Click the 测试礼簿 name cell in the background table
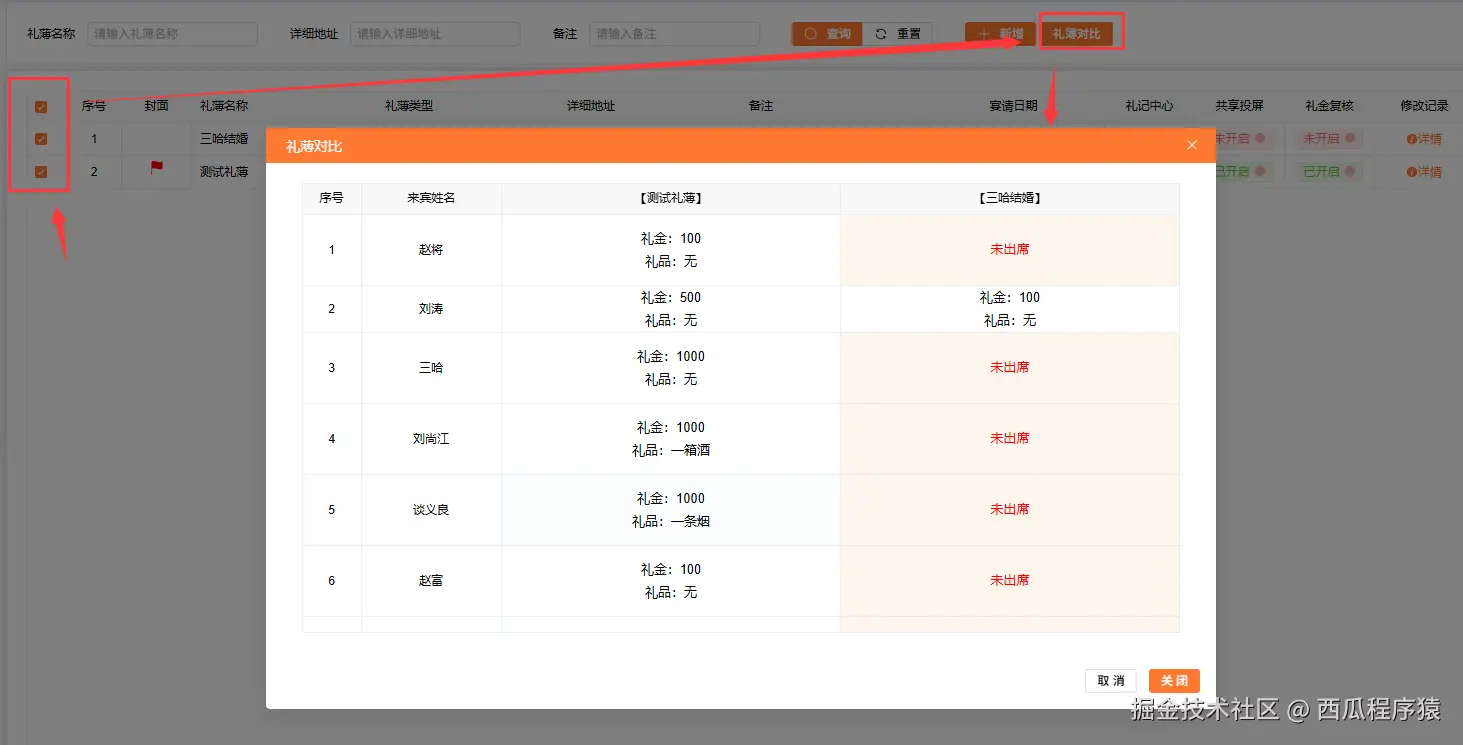This screenshot has height=745, width=1463. (x=224, y=172)
